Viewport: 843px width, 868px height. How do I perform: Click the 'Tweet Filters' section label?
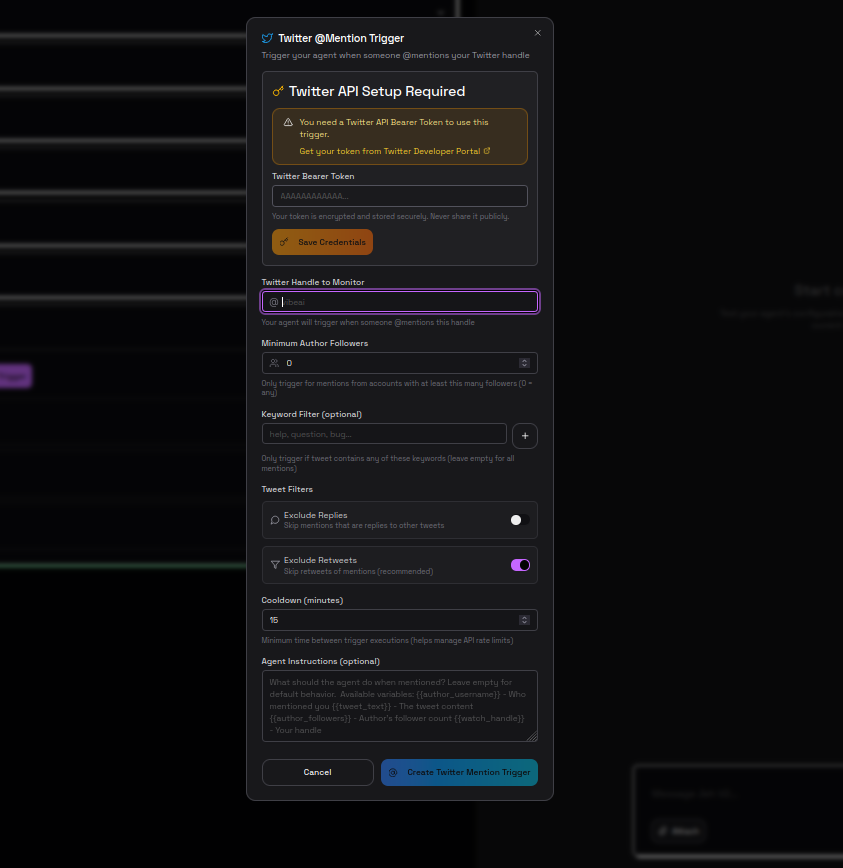(x=287, y=489)
